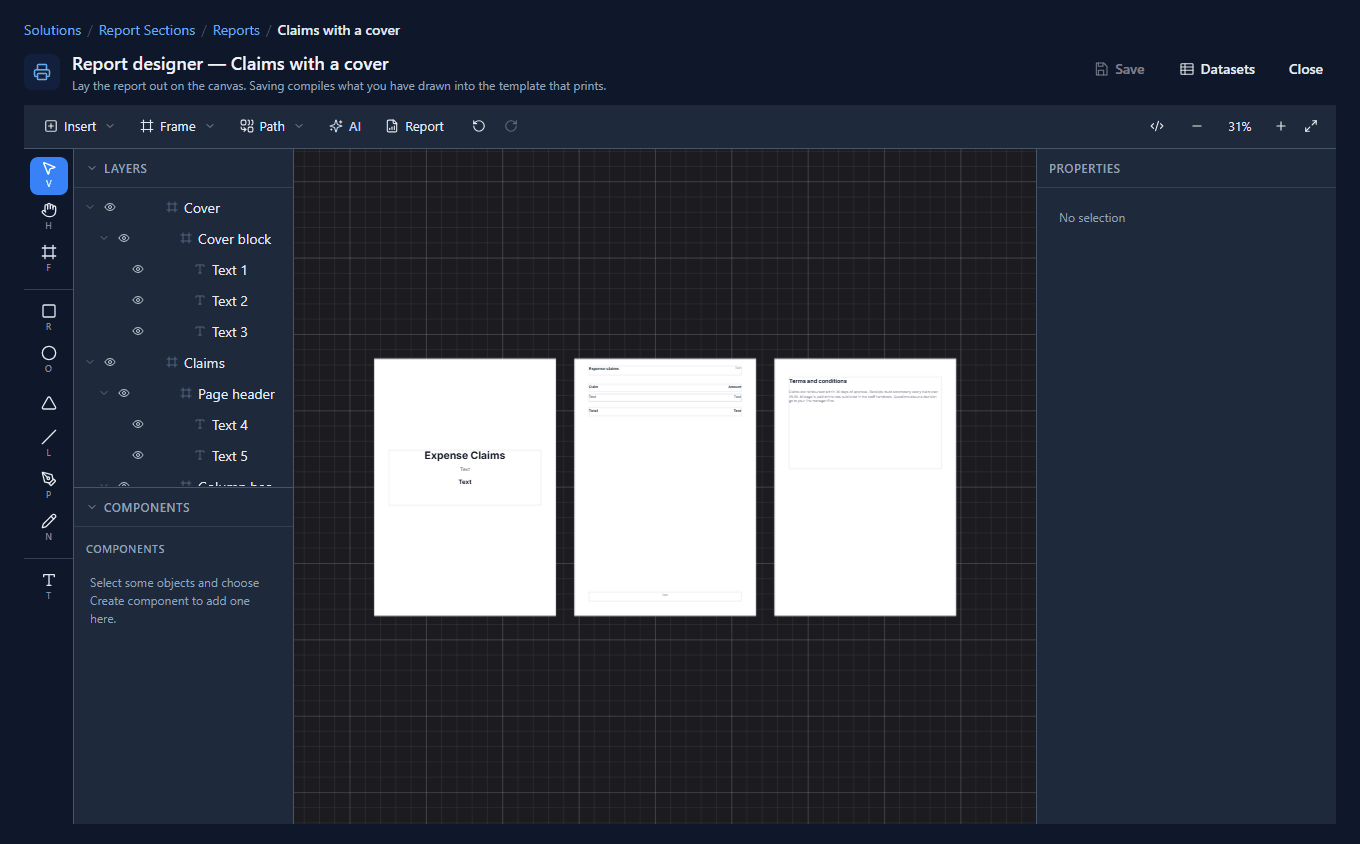Viewport: 1360px width, 844px height.
Task: Collapse the Components panel
Action: [92, 508]
